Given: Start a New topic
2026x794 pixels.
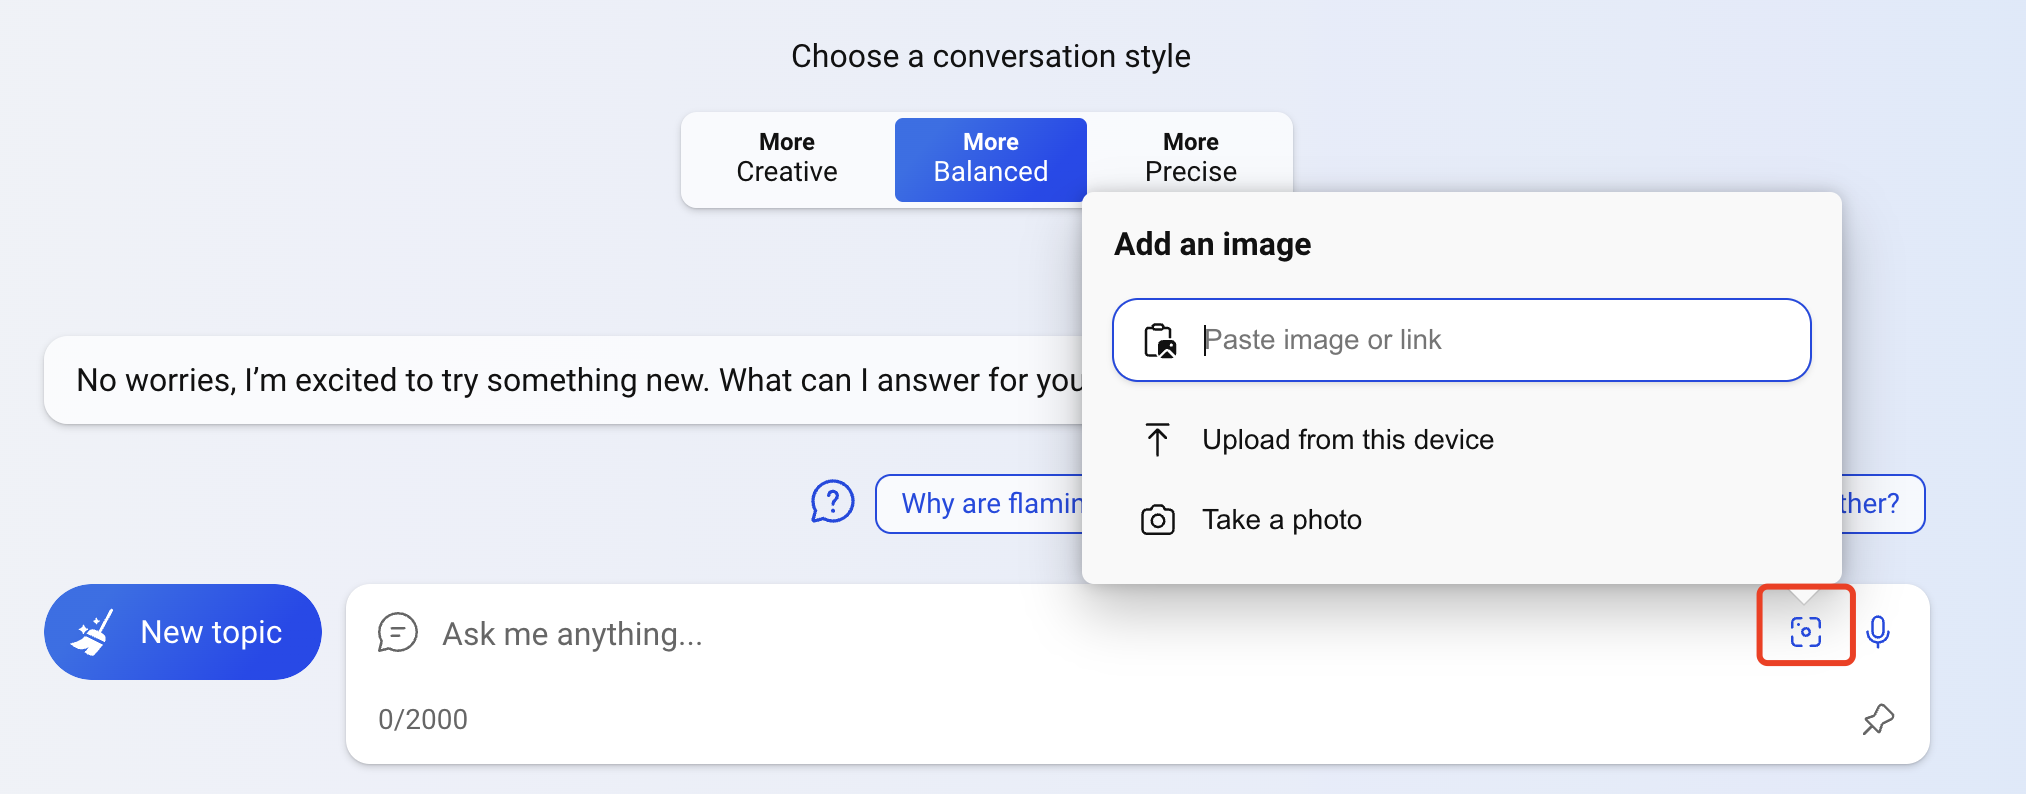Looking at the screenshot, I should pos(183,632).
